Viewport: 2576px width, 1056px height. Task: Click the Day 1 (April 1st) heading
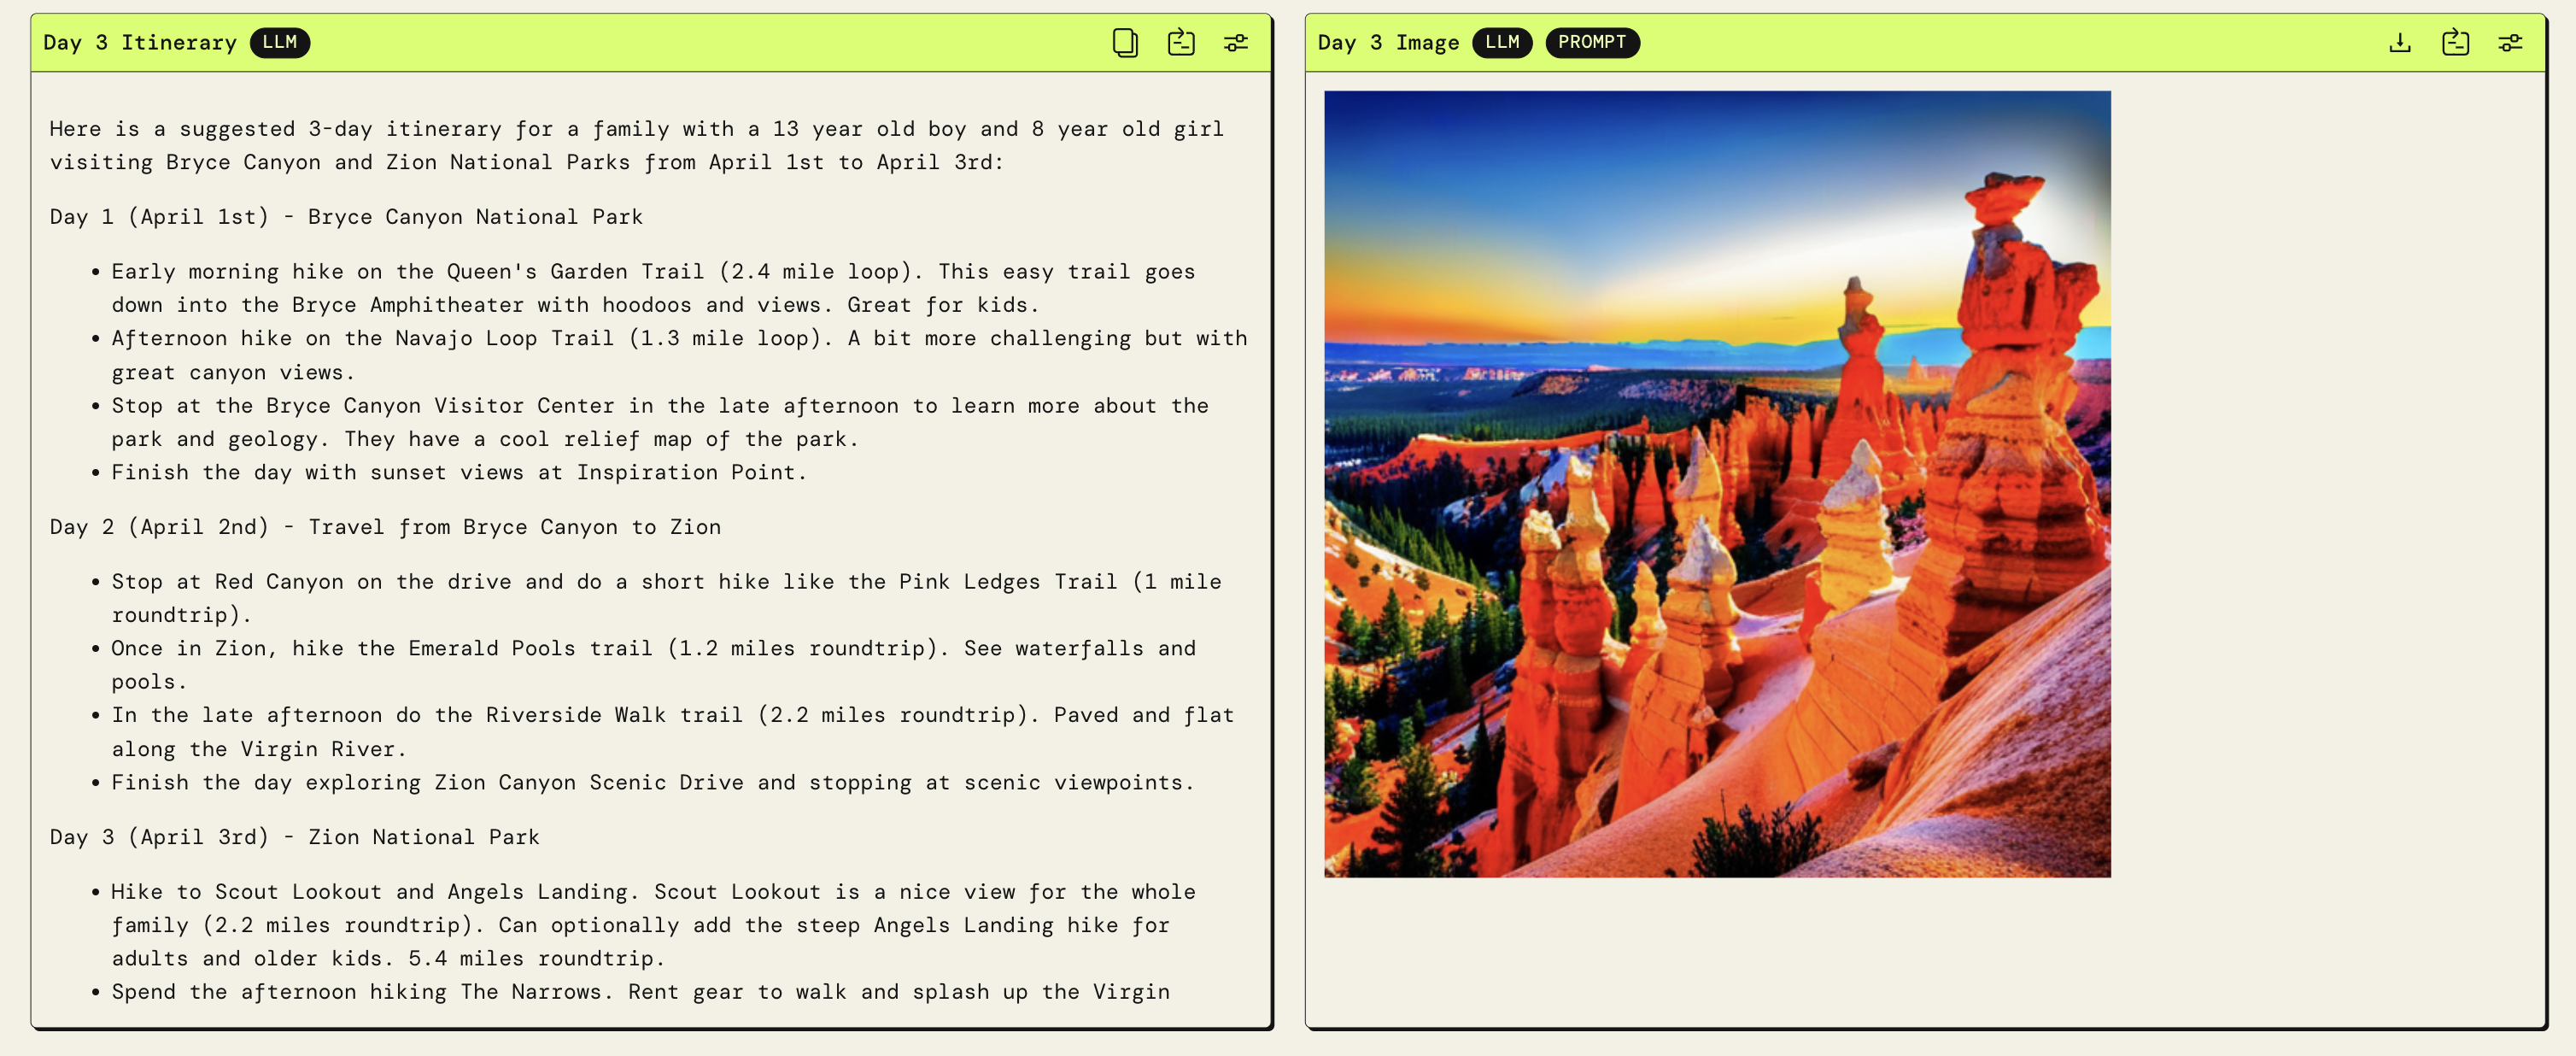click(346, 217)
